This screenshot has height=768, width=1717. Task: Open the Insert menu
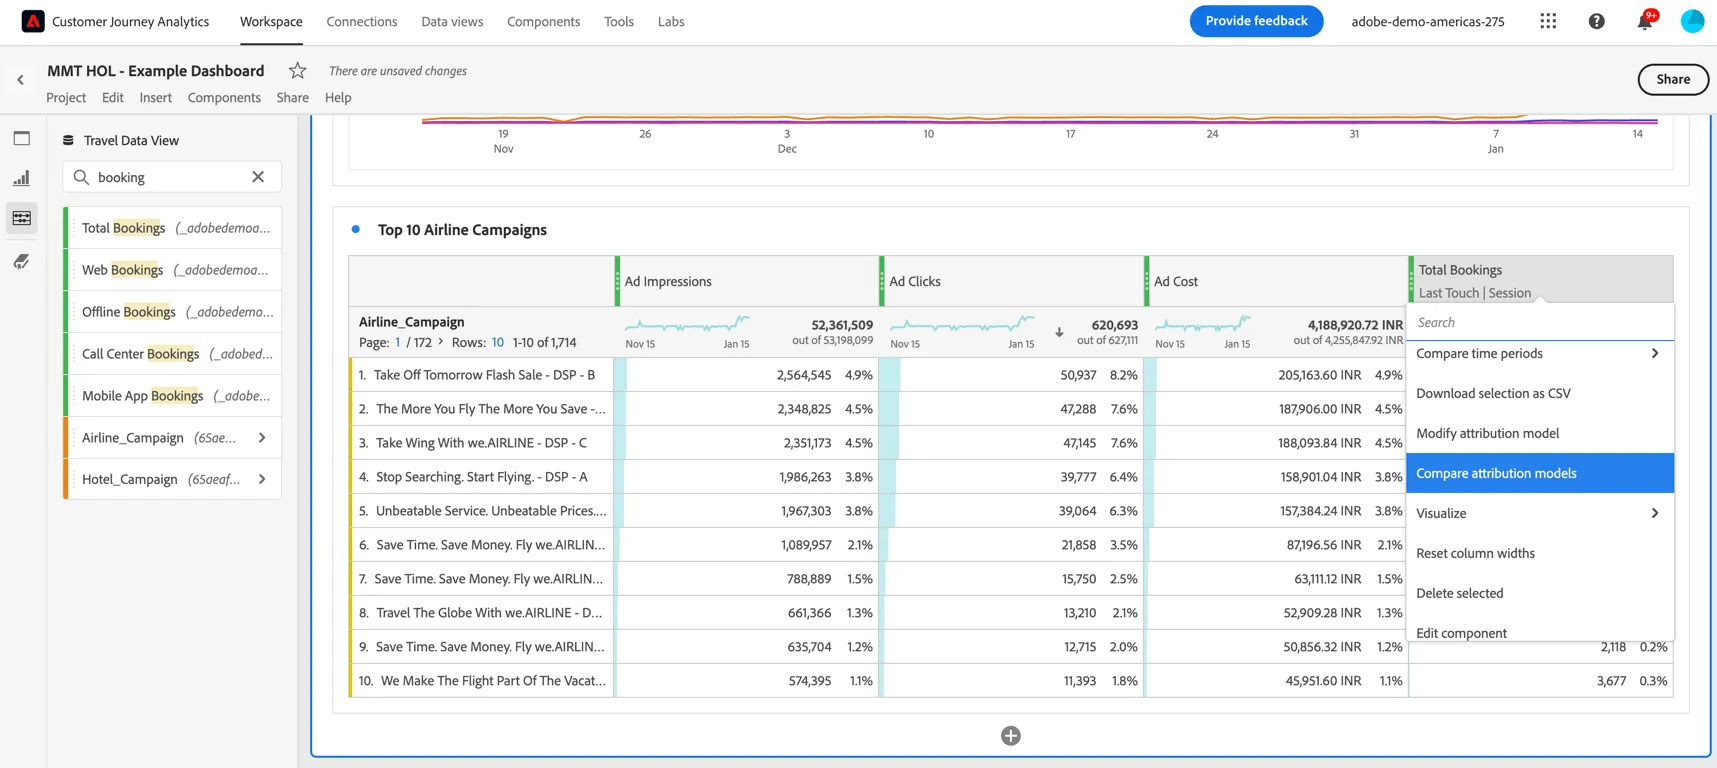(155, 97)
